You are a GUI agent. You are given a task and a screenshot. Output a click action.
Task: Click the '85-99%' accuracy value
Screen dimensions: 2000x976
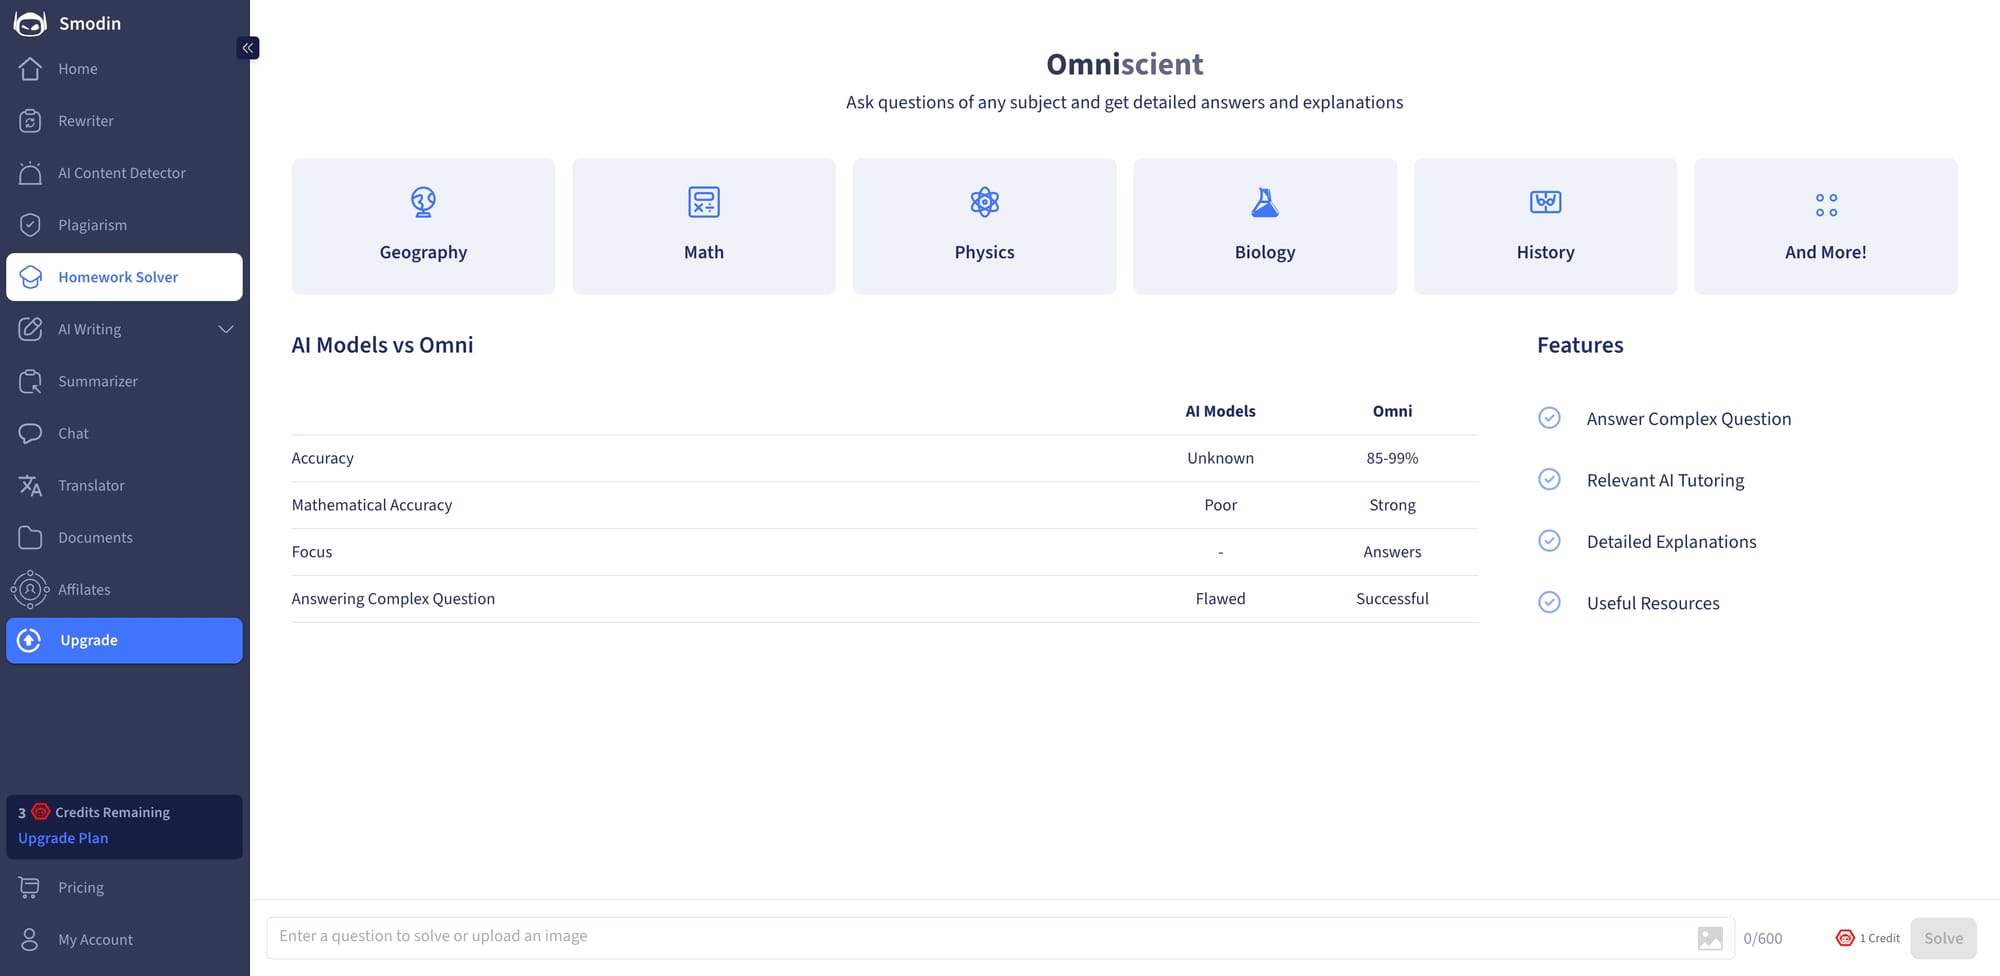[1392, 458]
